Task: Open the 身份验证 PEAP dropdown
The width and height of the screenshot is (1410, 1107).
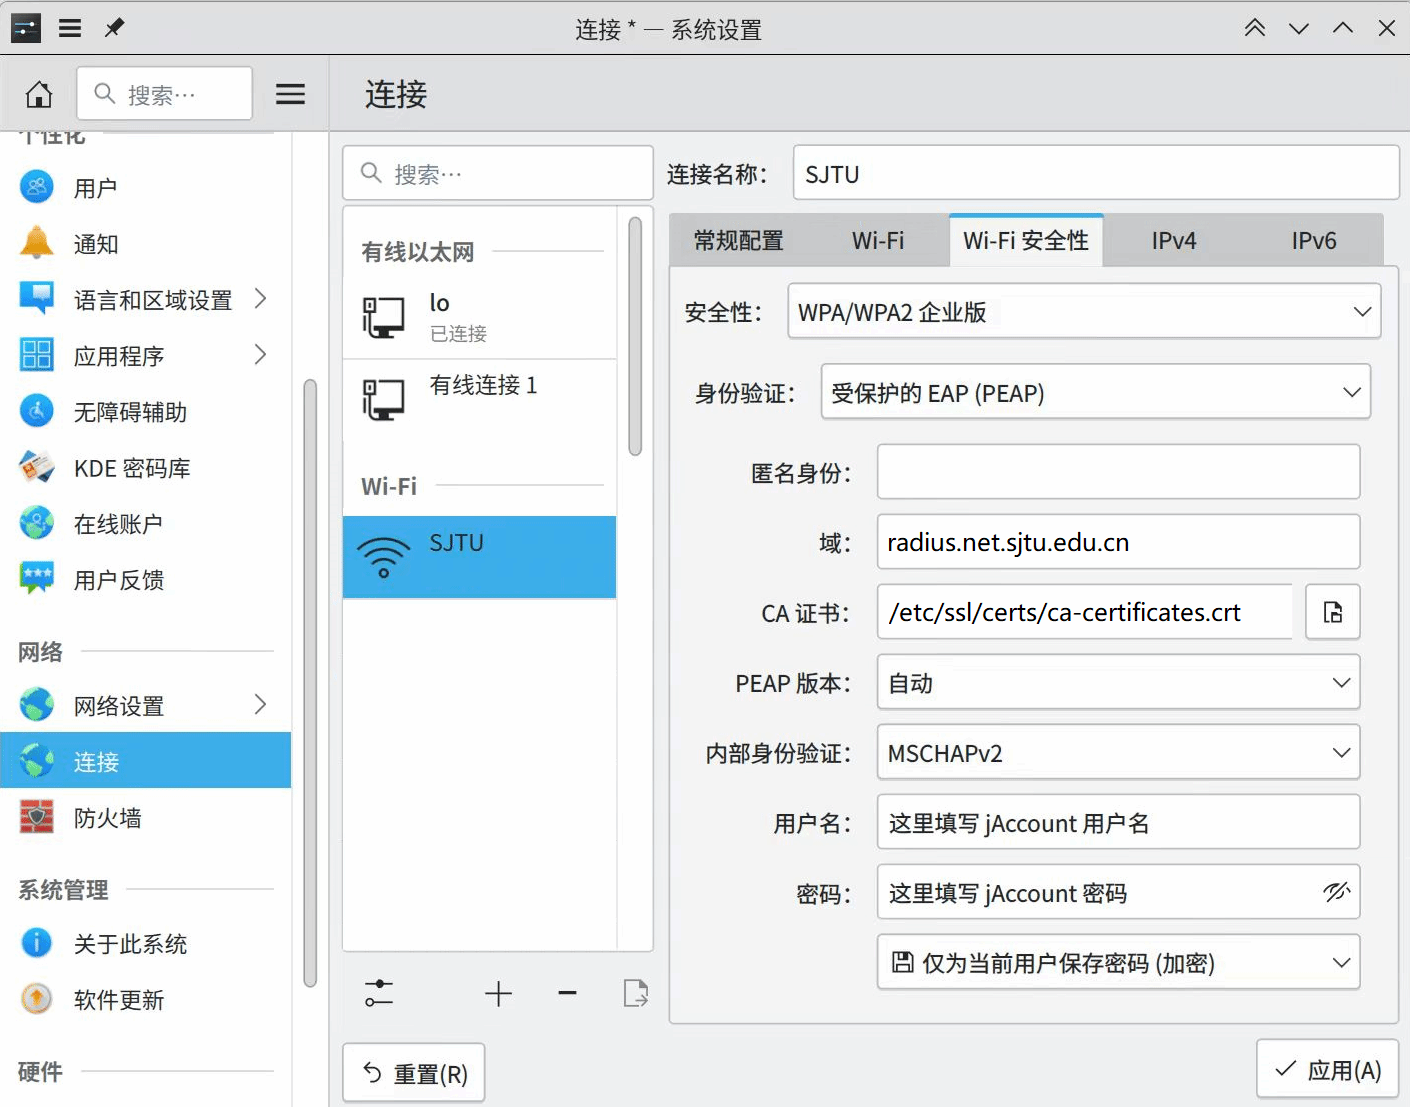Action: click(1095, 391)
